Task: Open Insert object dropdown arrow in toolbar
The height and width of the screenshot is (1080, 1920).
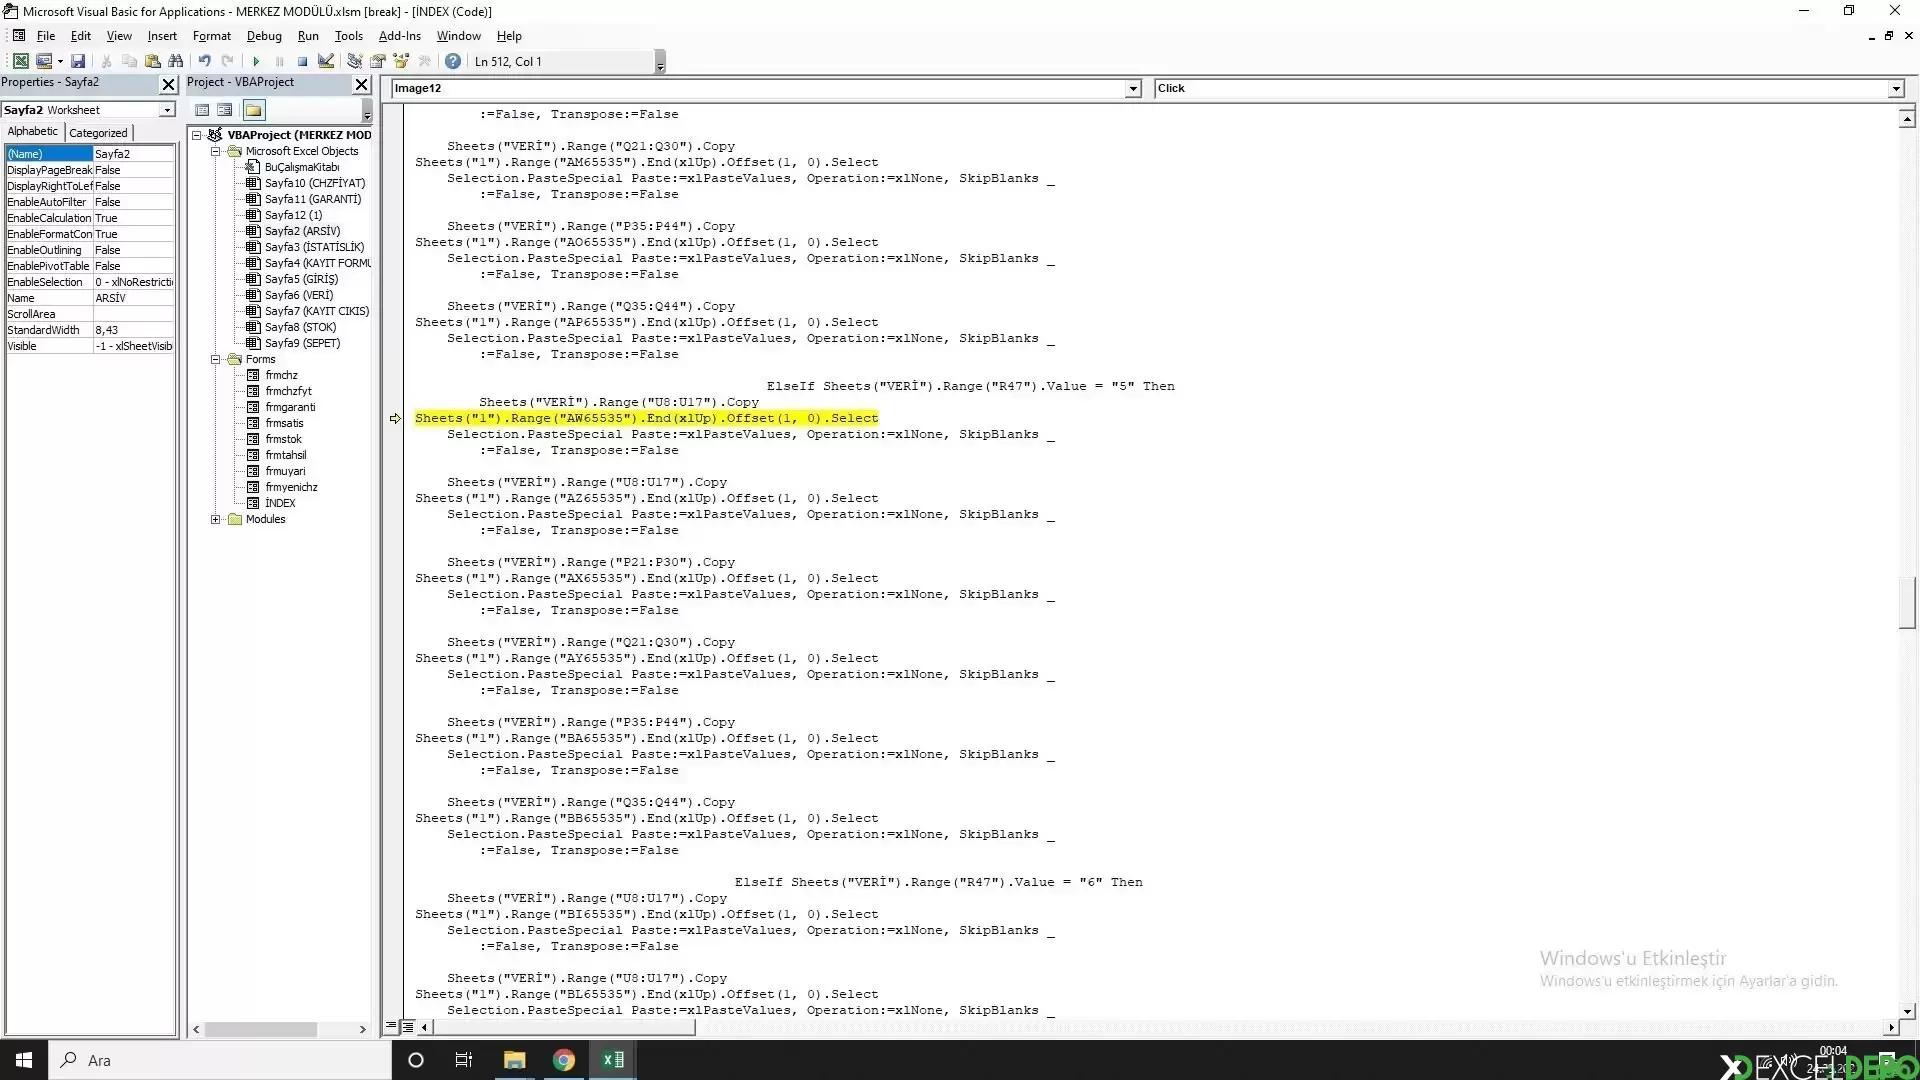Action: 60,61
